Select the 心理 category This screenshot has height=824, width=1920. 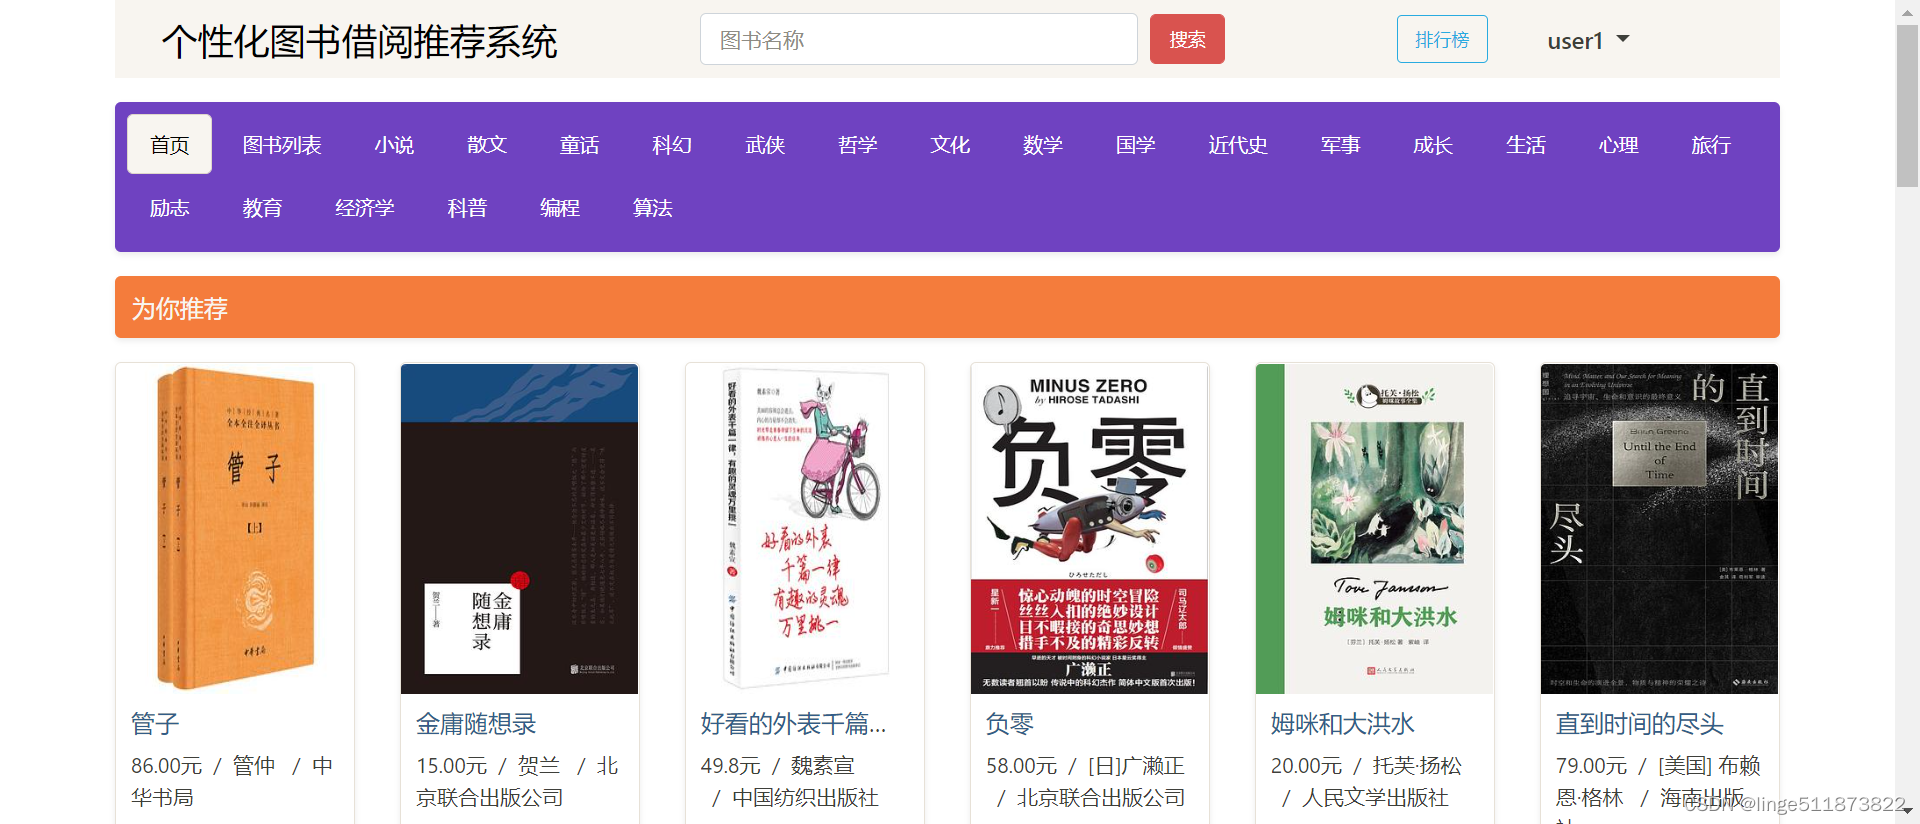pyautogui.click(x=1619, y=145)
